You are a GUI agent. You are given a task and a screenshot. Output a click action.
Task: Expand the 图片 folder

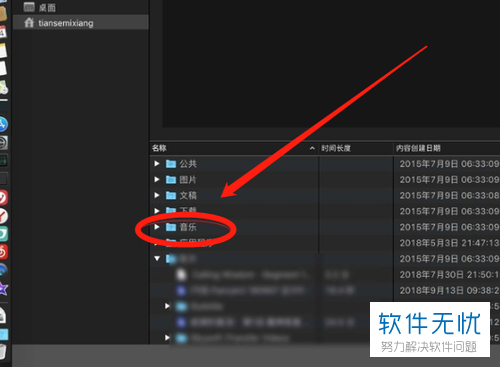point(157,179)
